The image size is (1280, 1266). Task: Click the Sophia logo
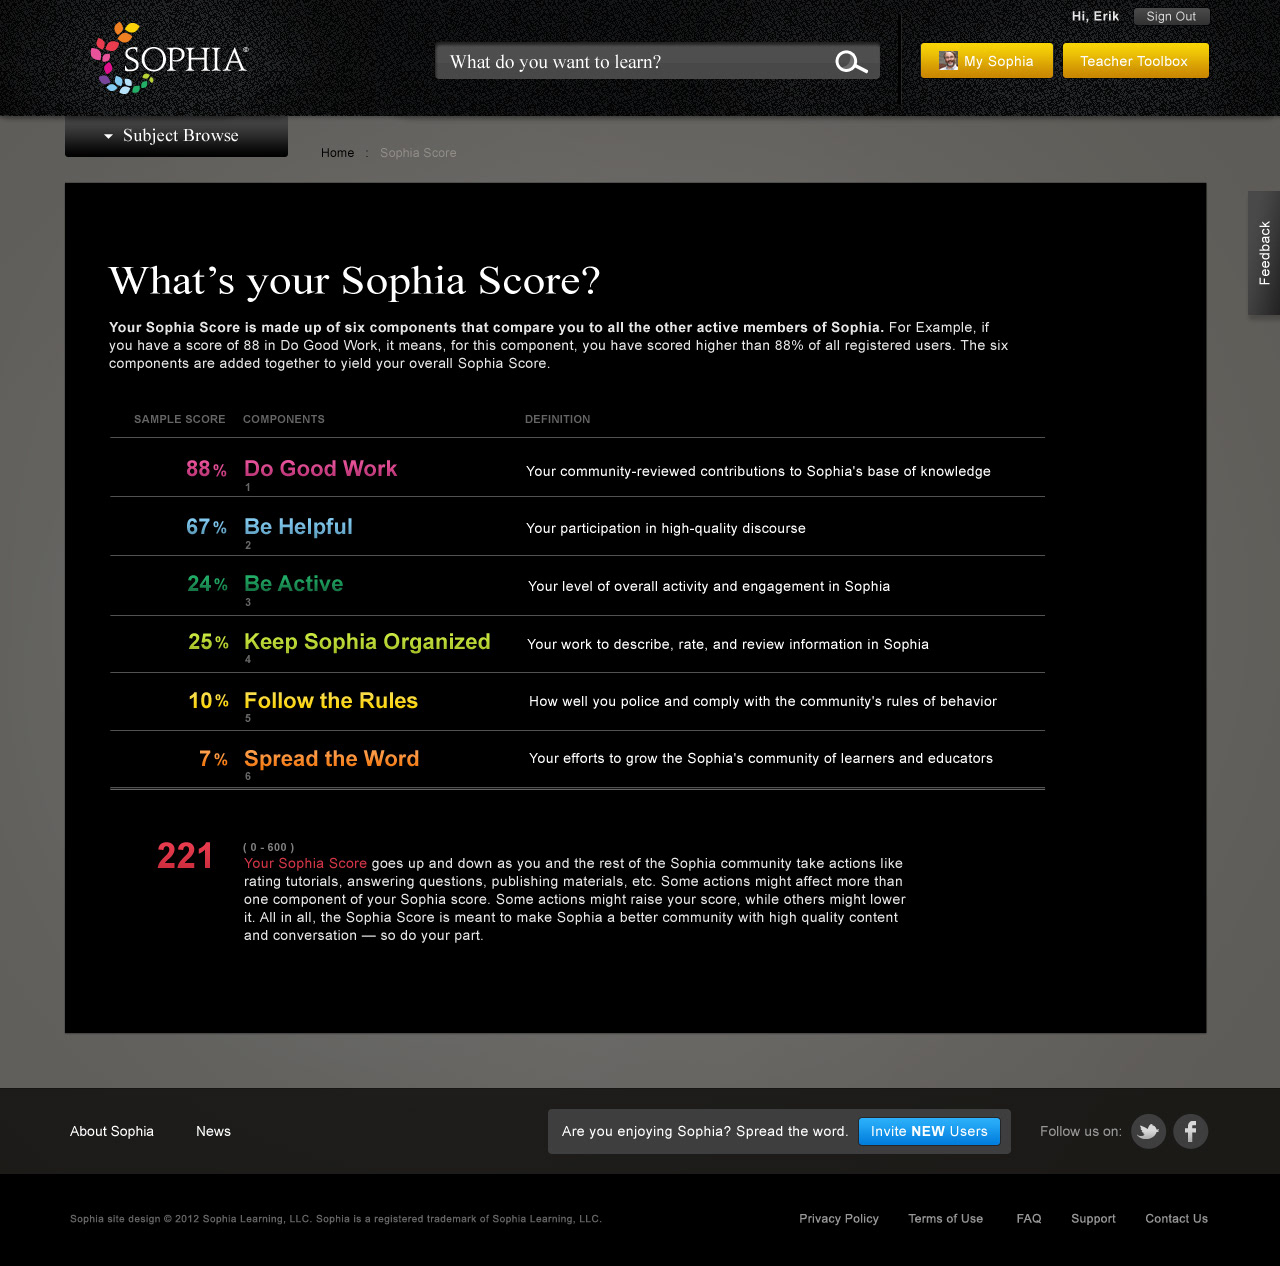[x=169, y=58]
